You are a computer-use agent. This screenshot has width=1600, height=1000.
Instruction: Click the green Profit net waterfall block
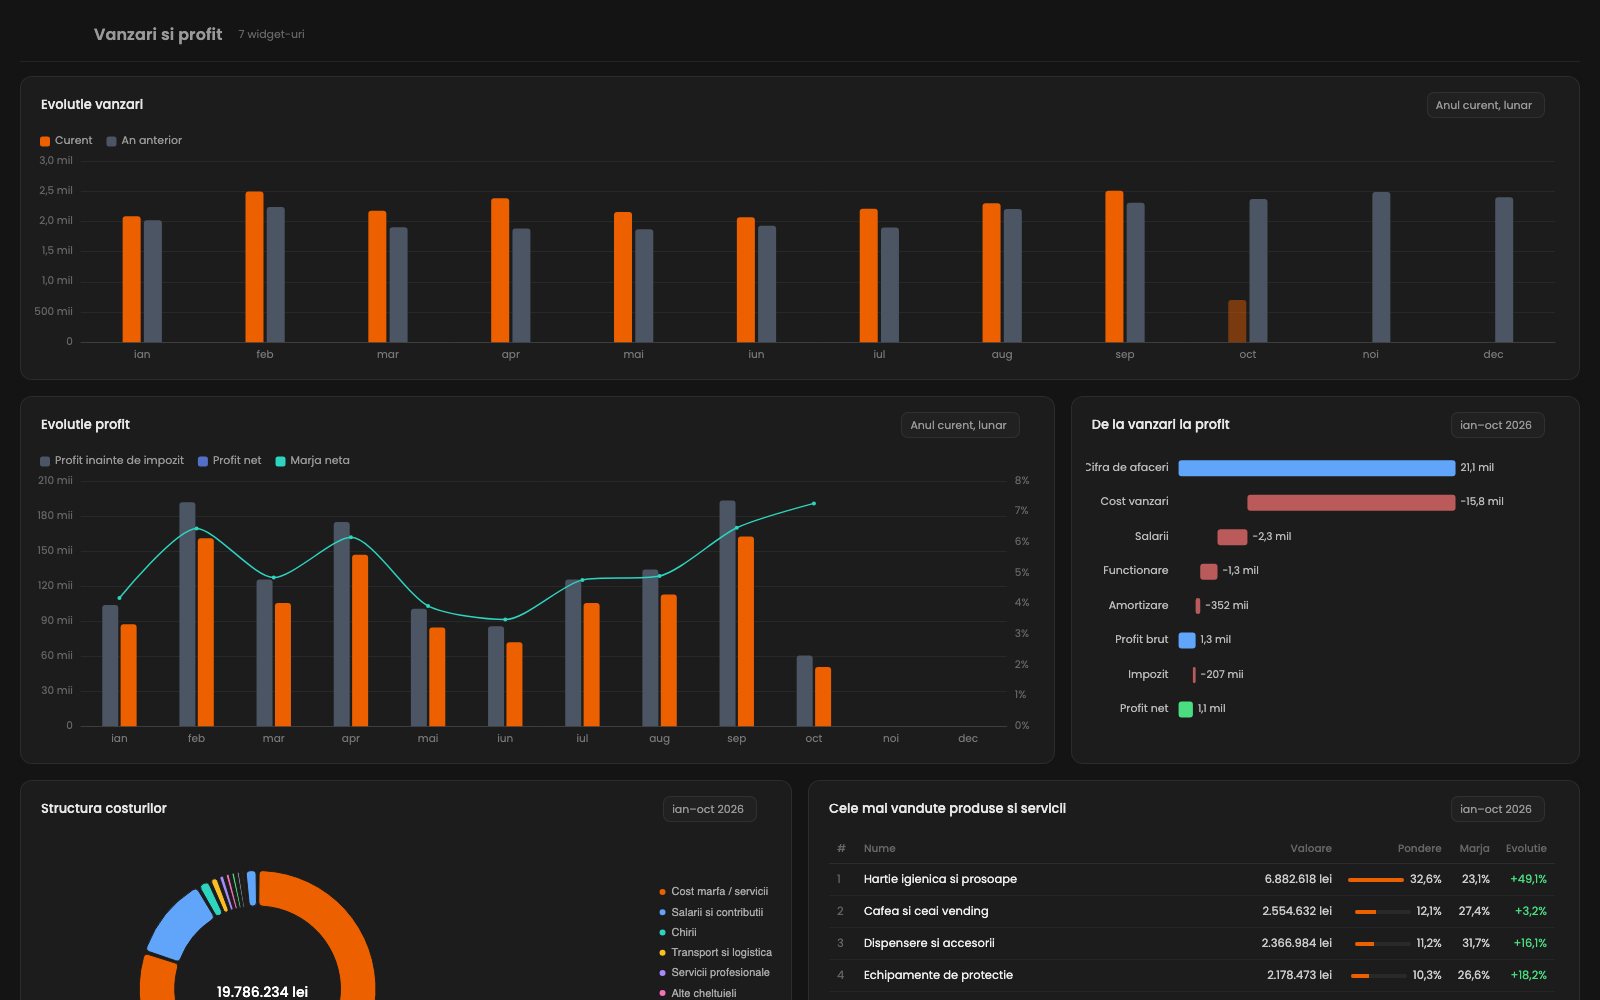click(1186, 709)
